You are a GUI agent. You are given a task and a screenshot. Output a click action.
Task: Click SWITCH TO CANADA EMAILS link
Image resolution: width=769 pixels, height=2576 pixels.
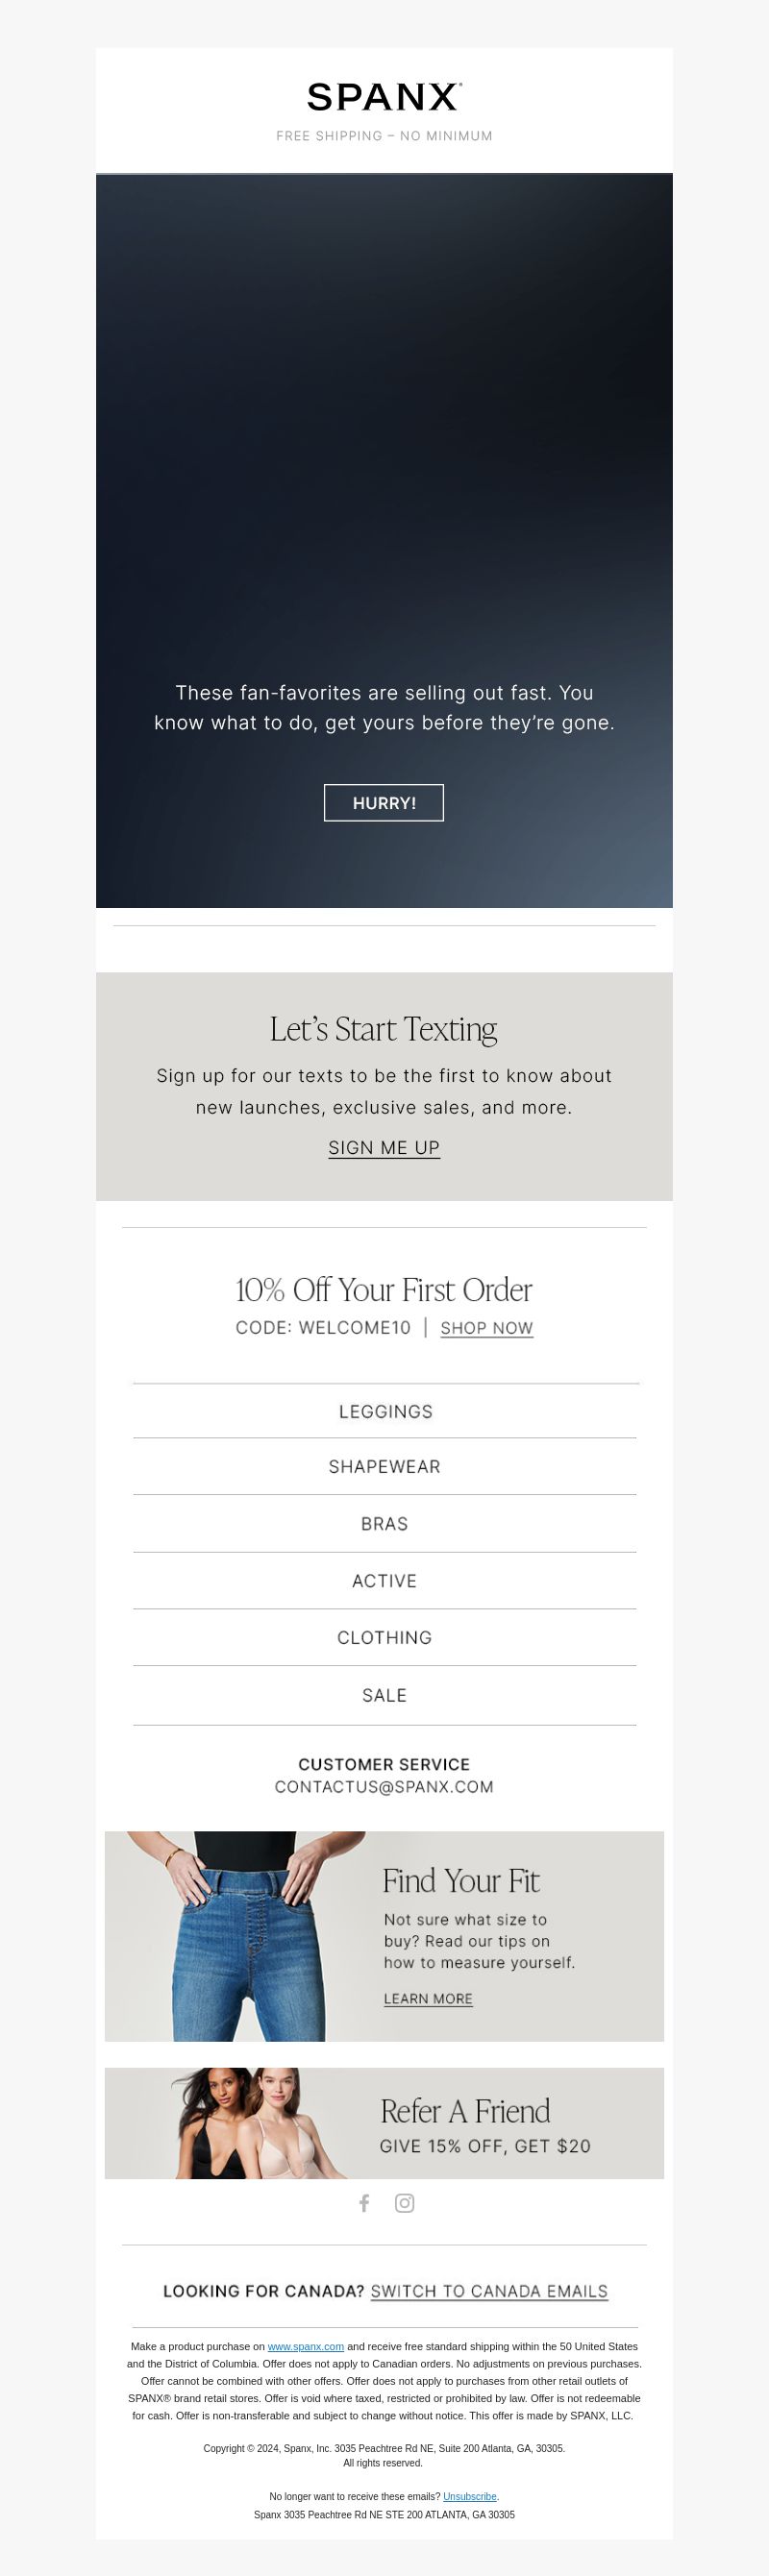click(x=489, y=2291)
